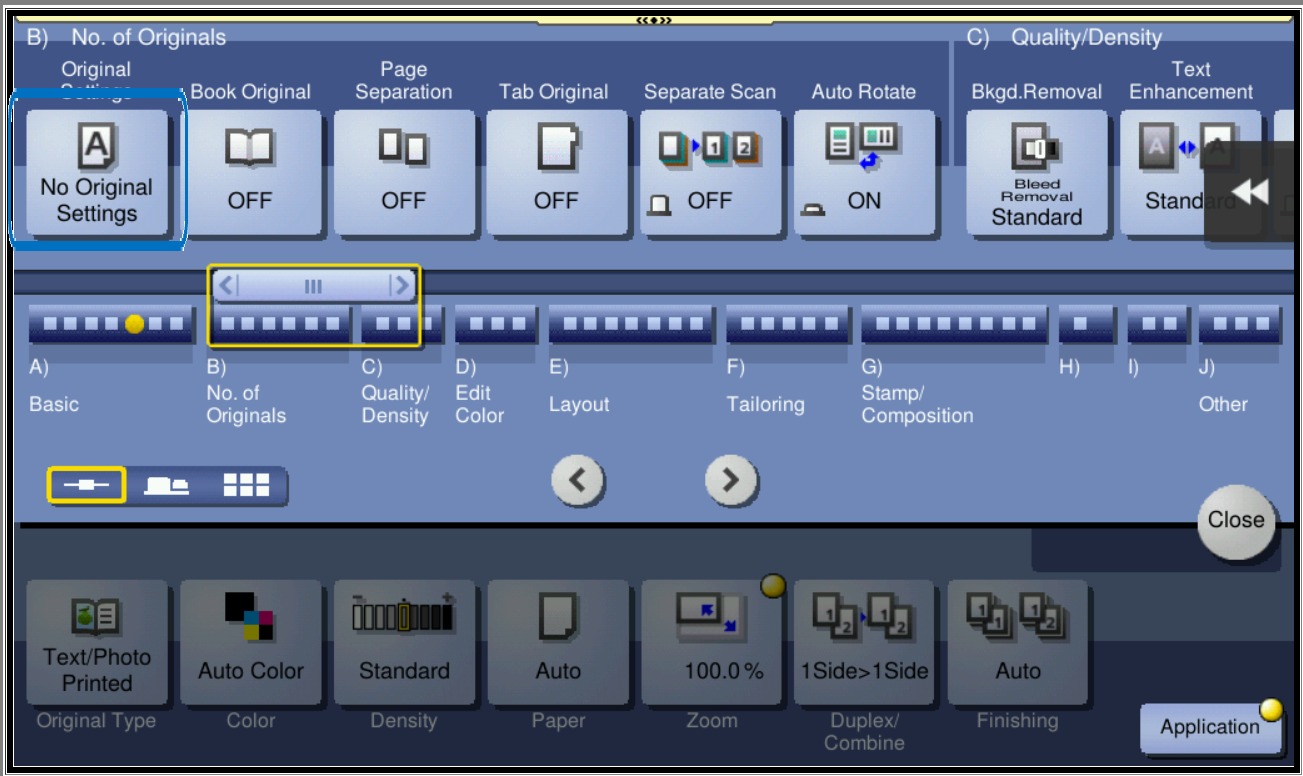Viewport: 1303px width, 776px height.
Task: Open the Original Type Text/Photo button
Action: (97, 644)
